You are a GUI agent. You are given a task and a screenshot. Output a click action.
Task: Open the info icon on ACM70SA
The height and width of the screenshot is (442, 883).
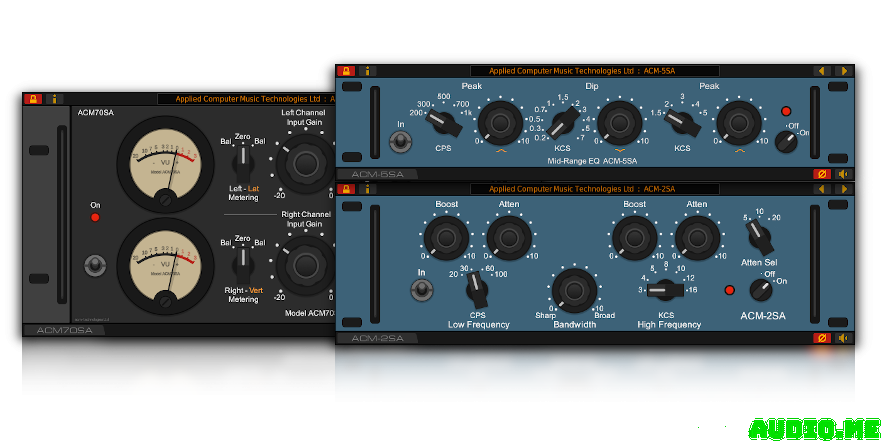pos(55,99)
